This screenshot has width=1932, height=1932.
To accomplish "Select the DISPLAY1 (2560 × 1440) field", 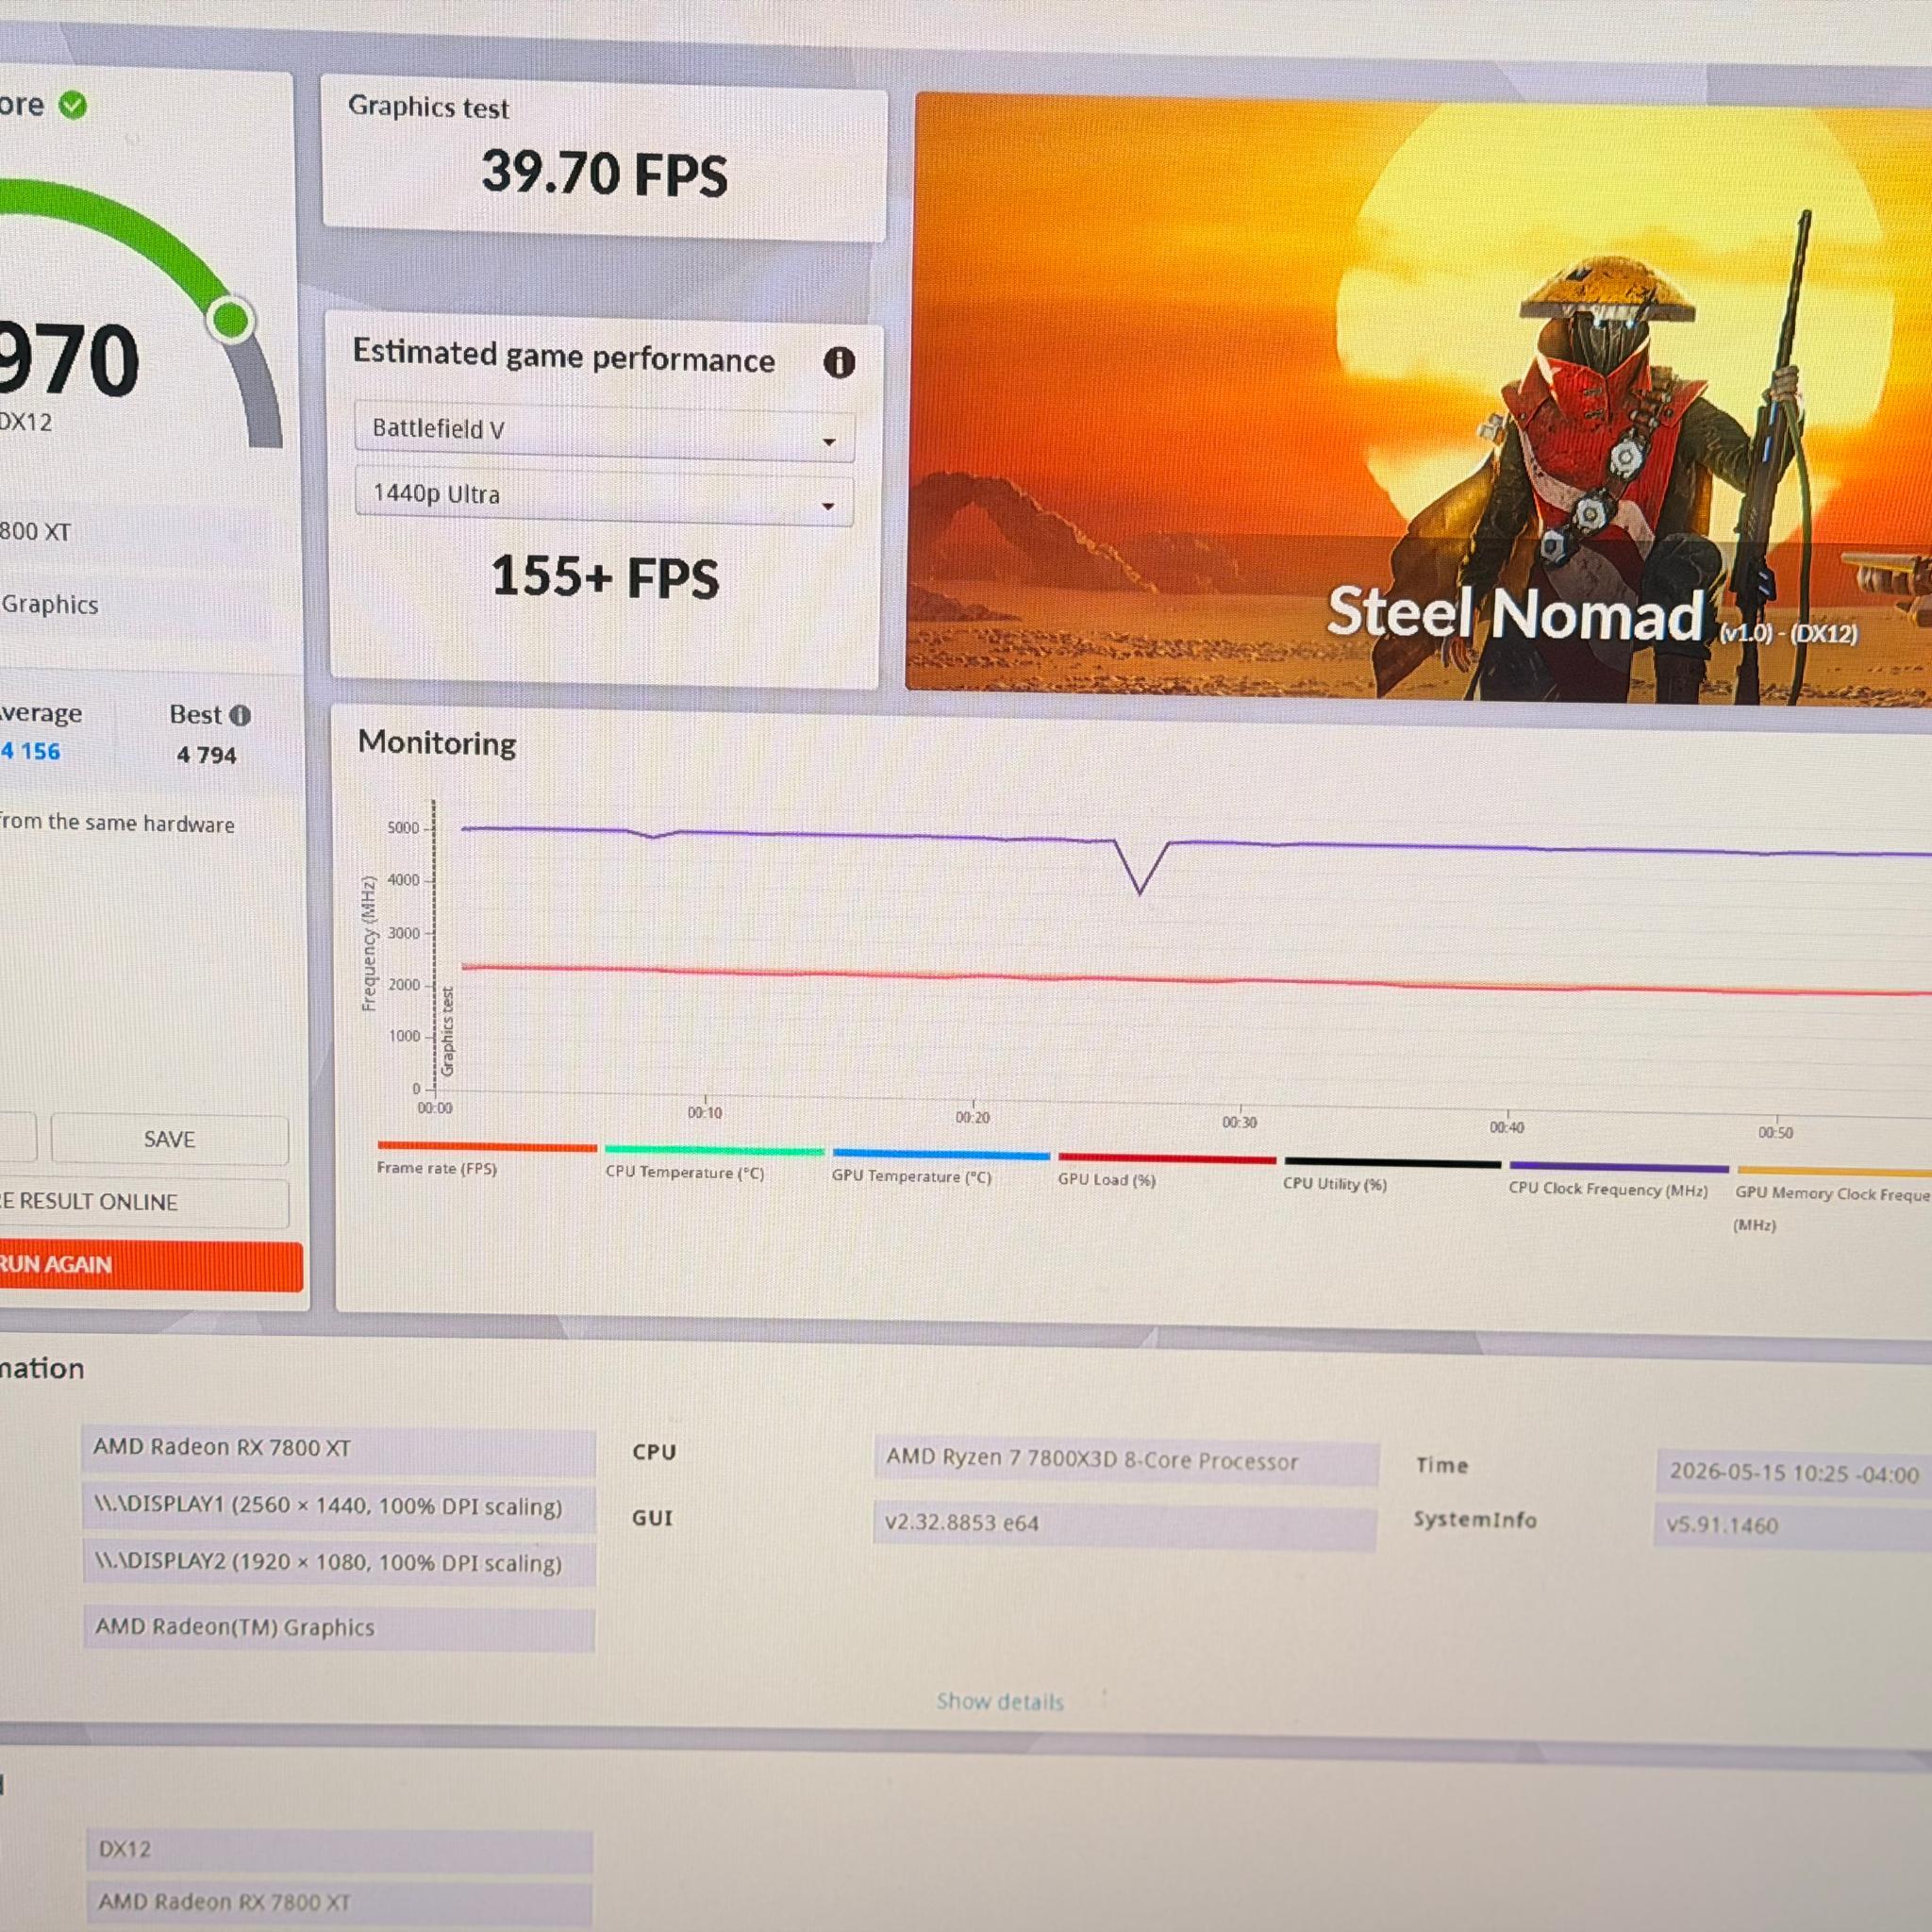I will click(339, 1507).
